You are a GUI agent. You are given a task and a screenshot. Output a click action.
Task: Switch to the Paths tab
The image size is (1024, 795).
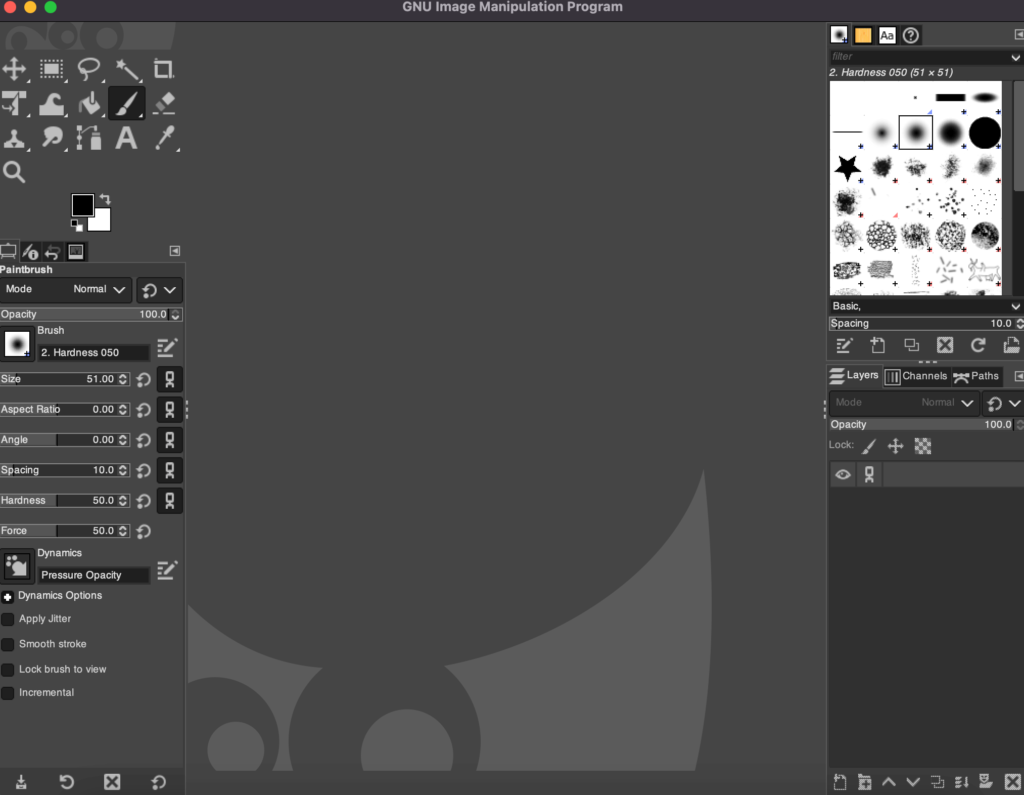pos(975,376)
